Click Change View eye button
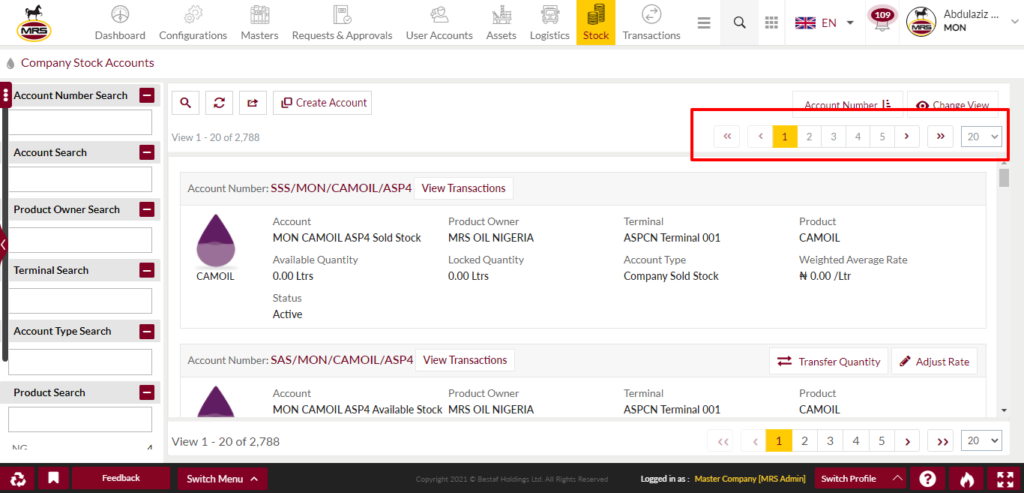This screenshot has width=1024, height=493. [x=952, y=104]
